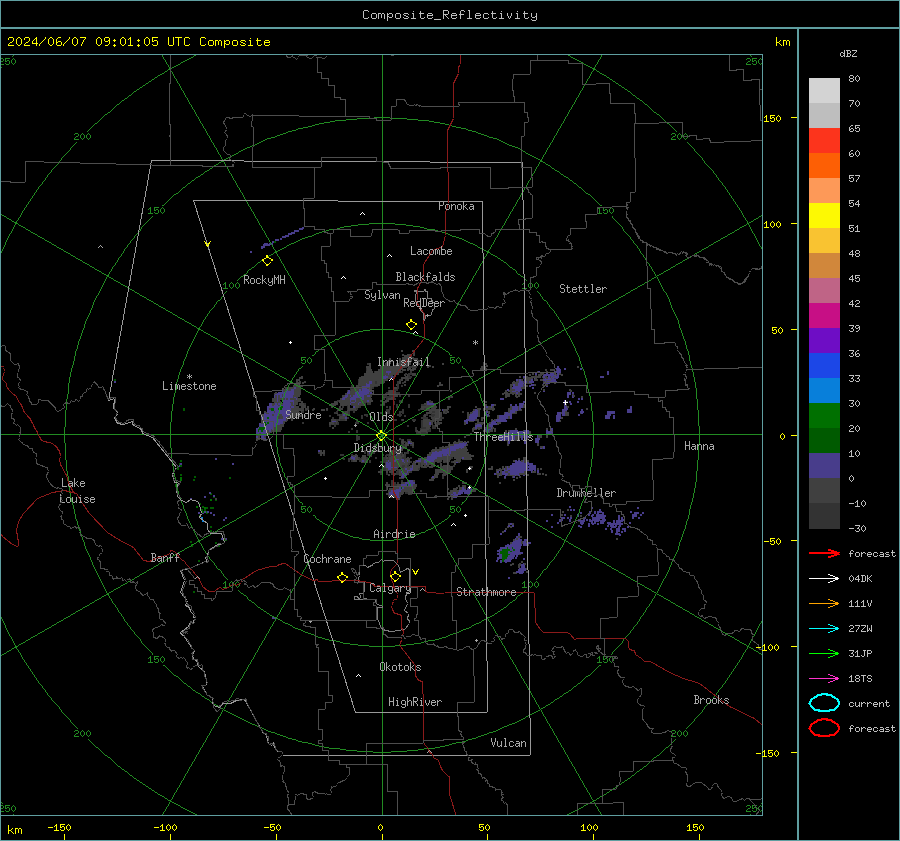Click the Strathmore map label

click(x=486, y=592)
